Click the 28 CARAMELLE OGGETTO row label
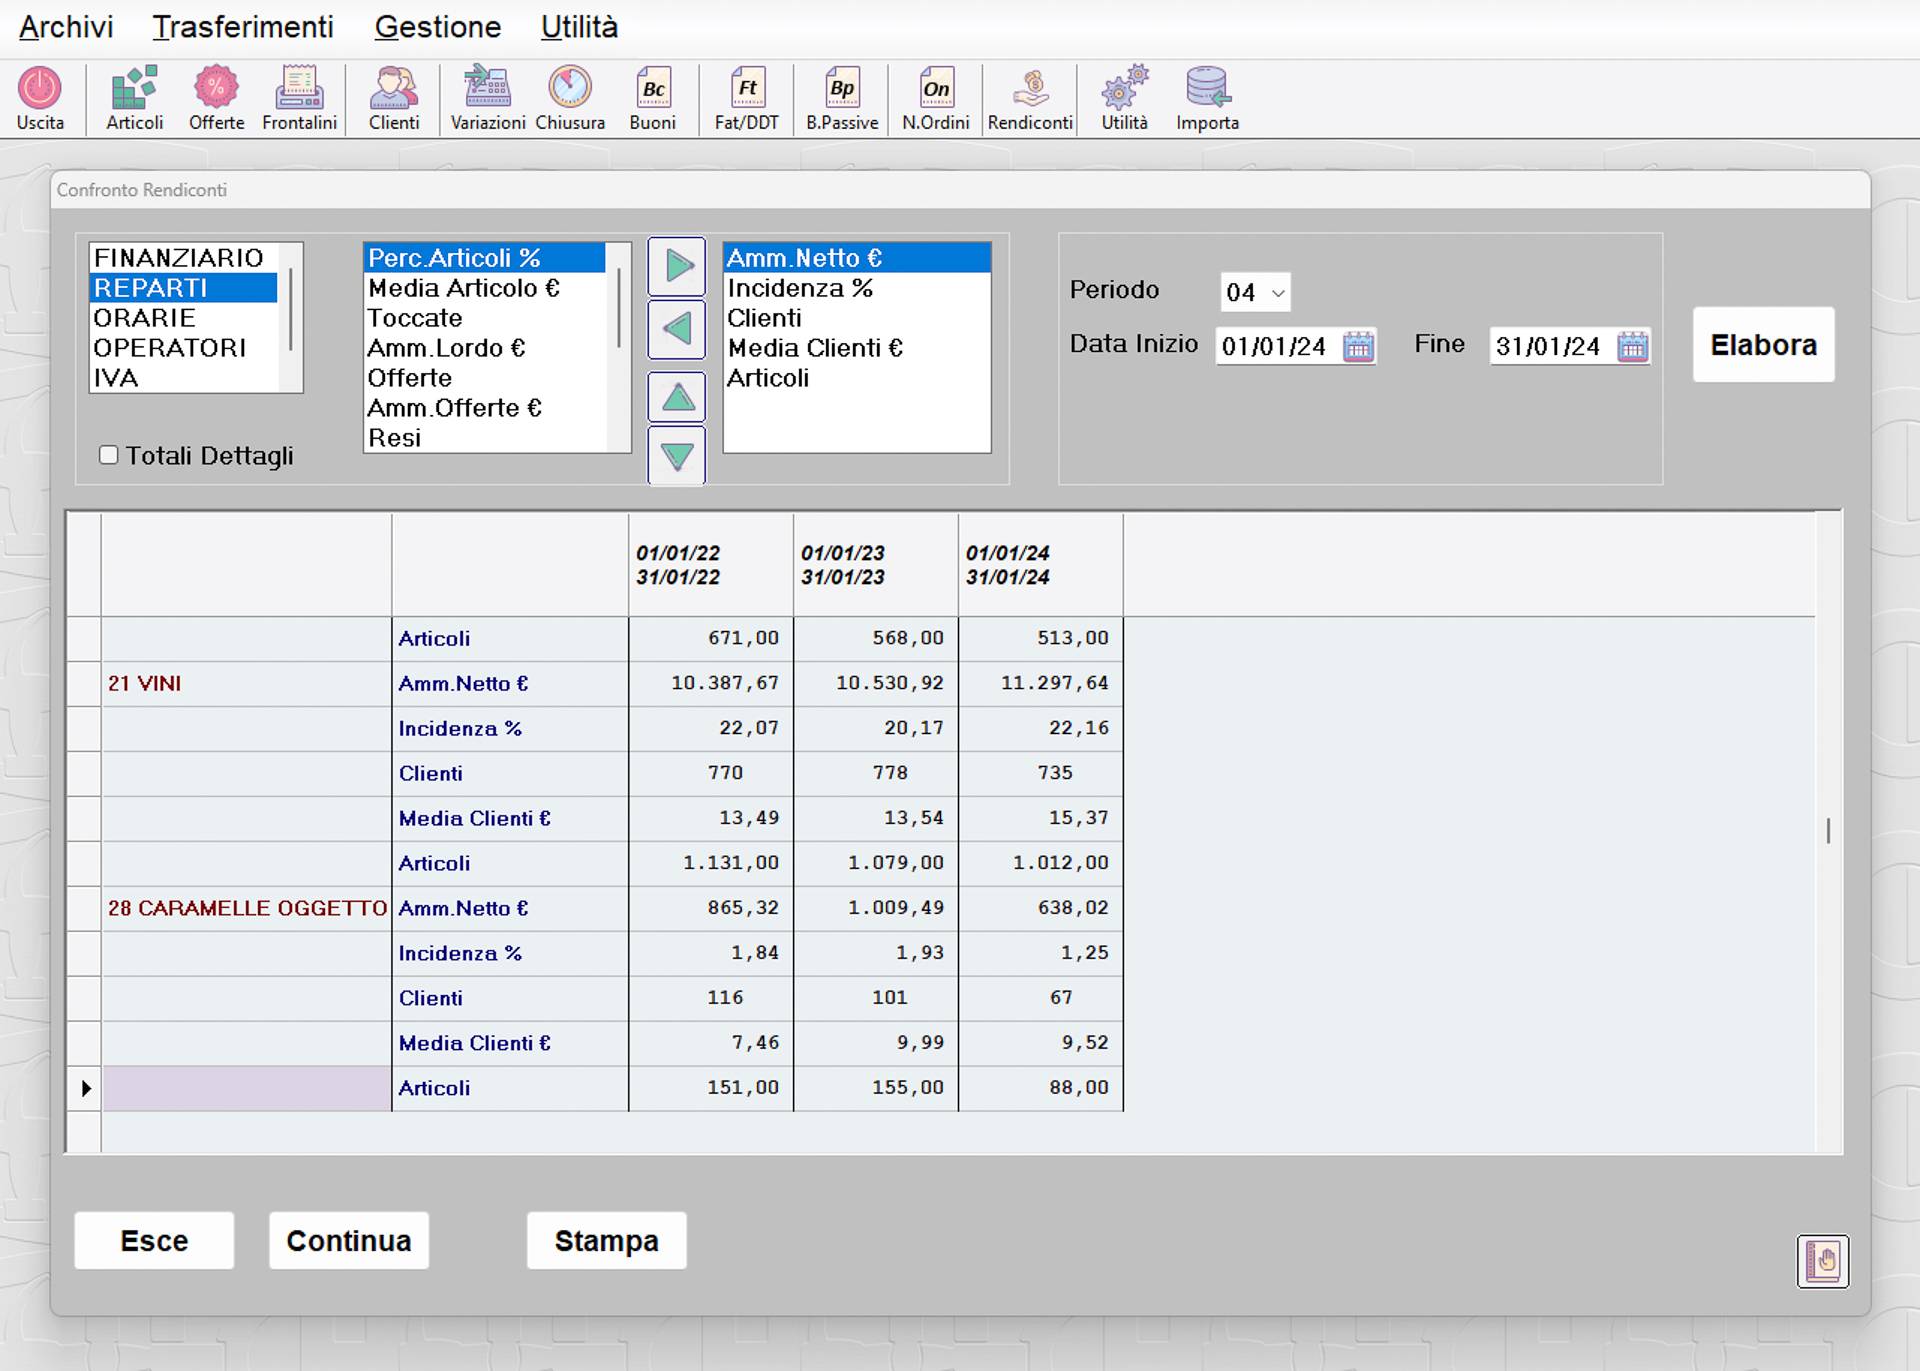The height and width of the screenshot is (1371, 1920). click(x=247, y=909)
